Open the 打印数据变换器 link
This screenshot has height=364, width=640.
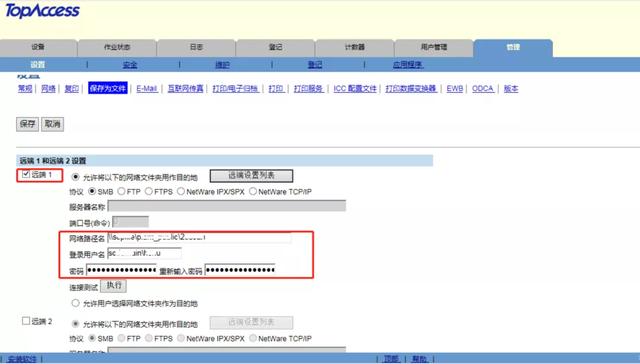[411, 89]
